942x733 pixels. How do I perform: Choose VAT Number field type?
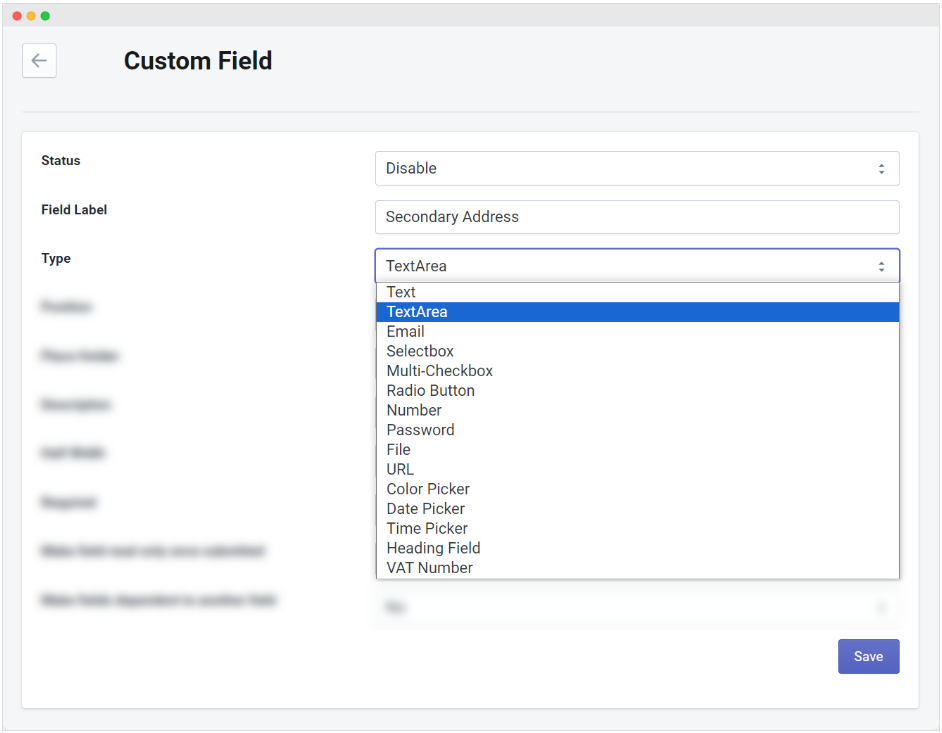(429, 567)
